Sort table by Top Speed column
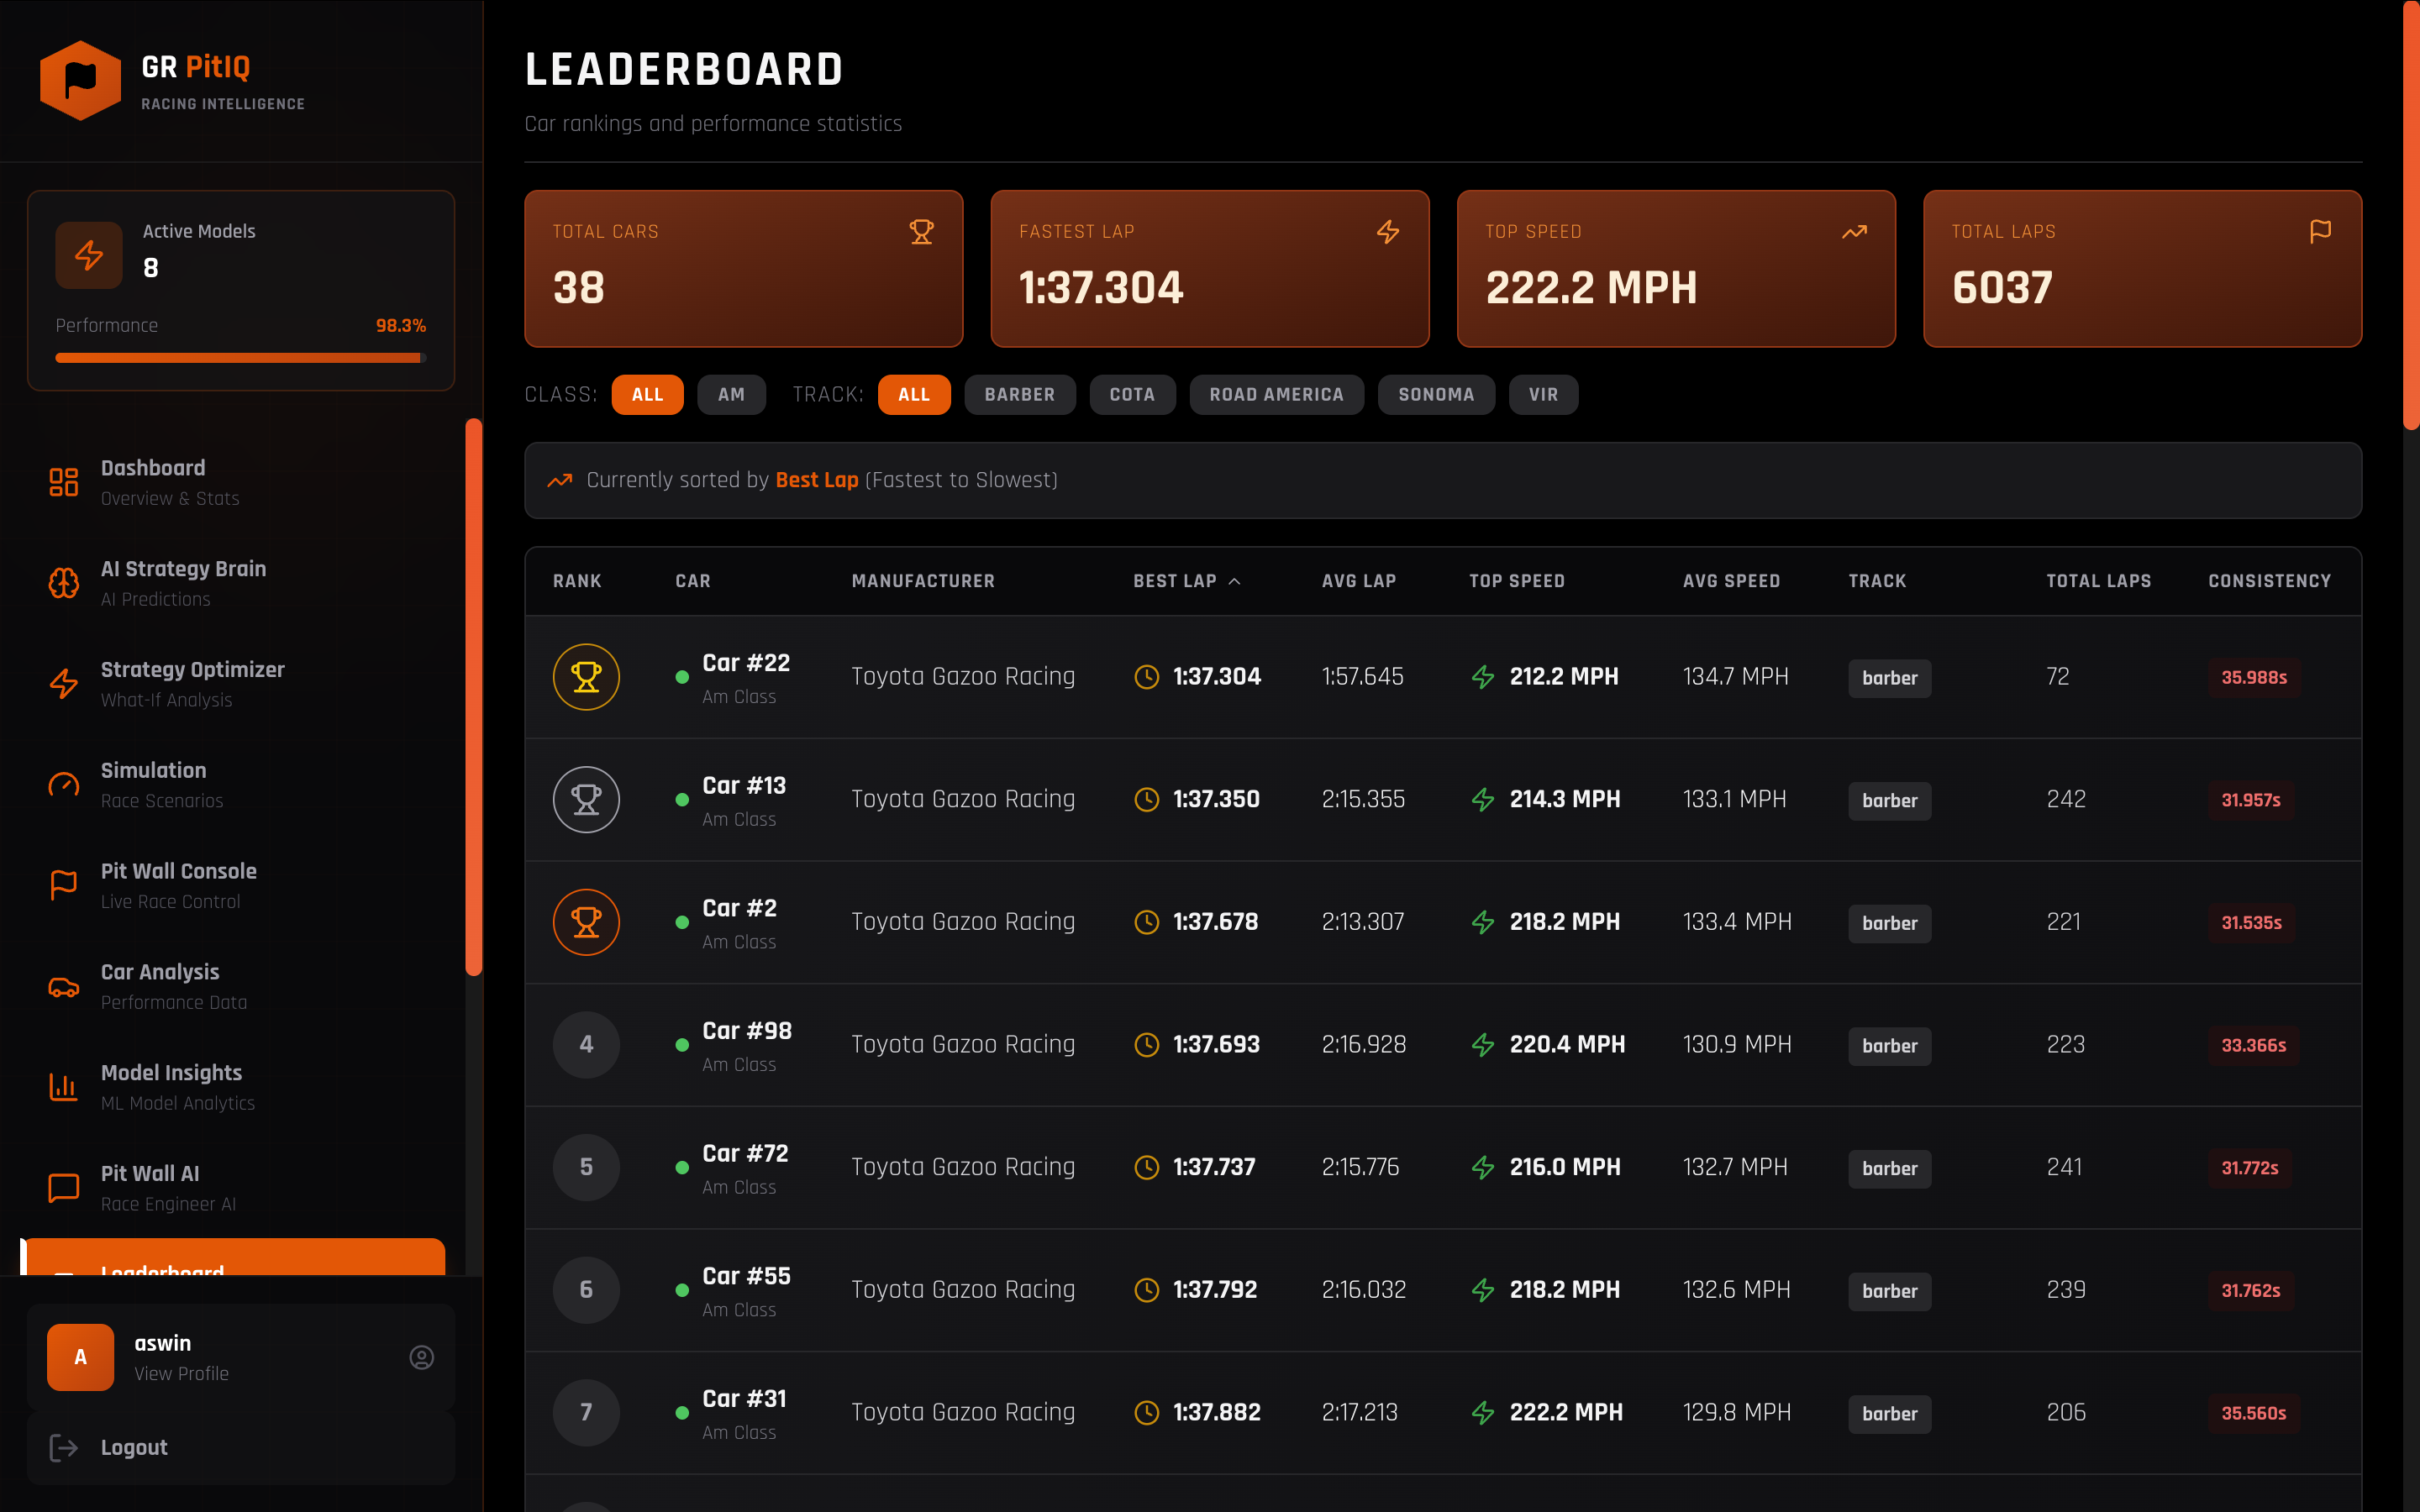2420x1512 pixels. [x=1516, y=581]
